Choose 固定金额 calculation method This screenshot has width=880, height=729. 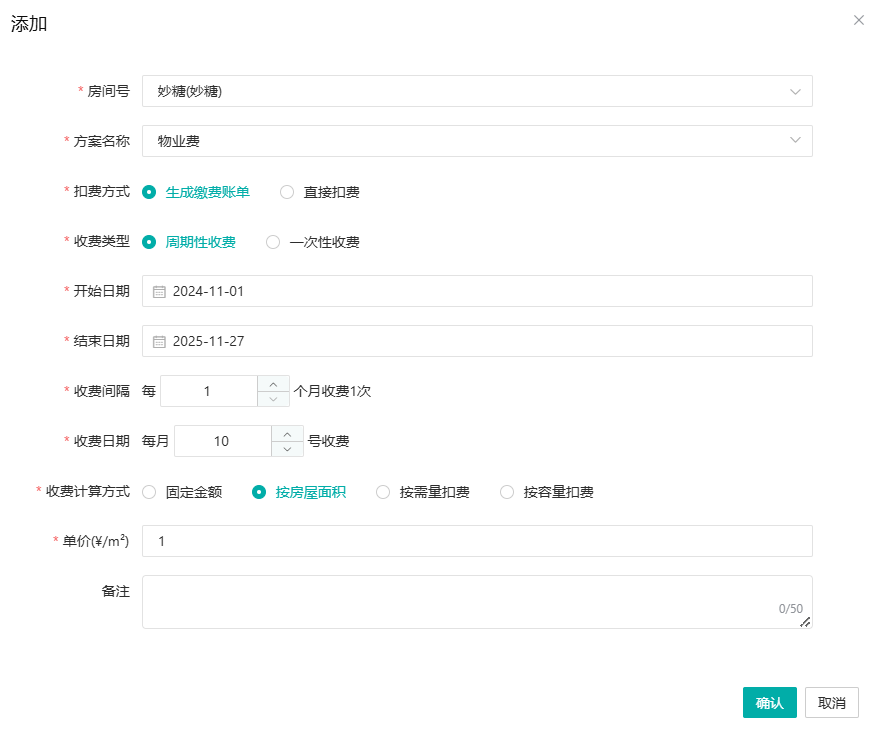point(149,492)
